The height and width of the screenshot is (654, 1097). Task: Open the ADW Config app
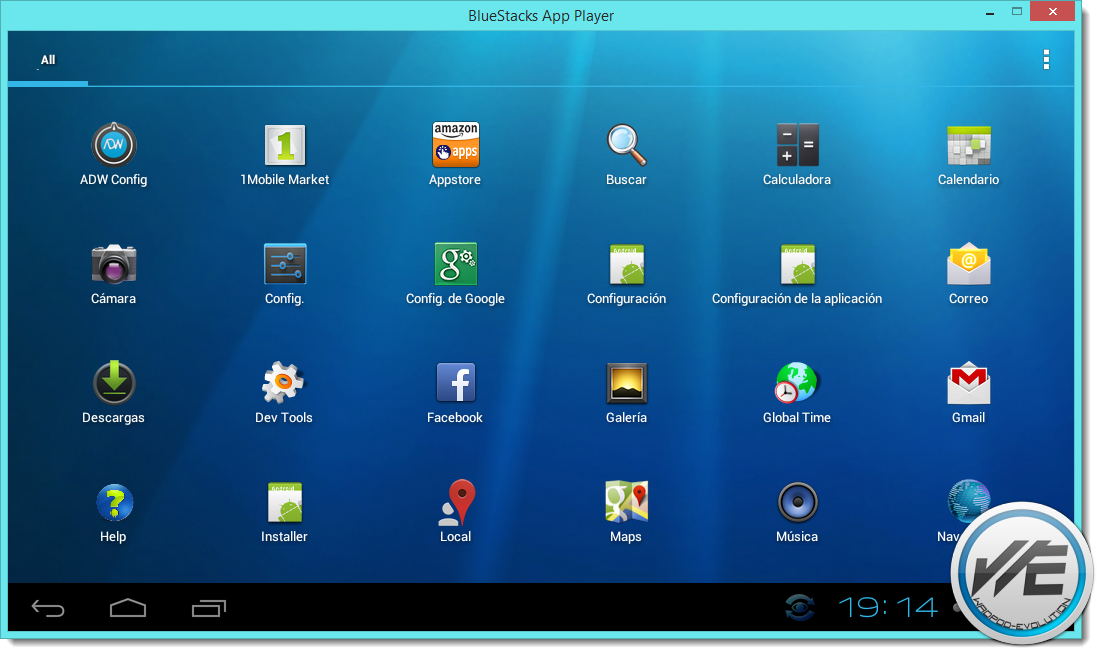(113, 145)
